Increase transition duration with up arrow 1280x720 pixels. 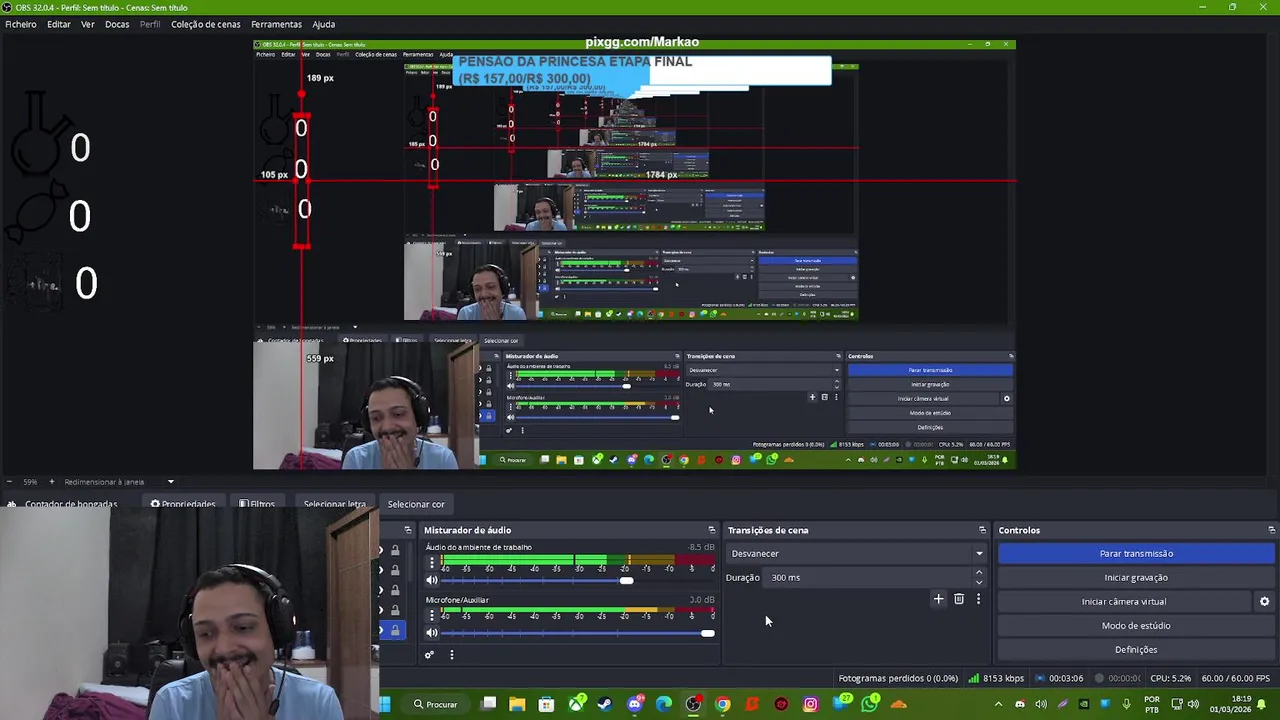coord(979,572)
